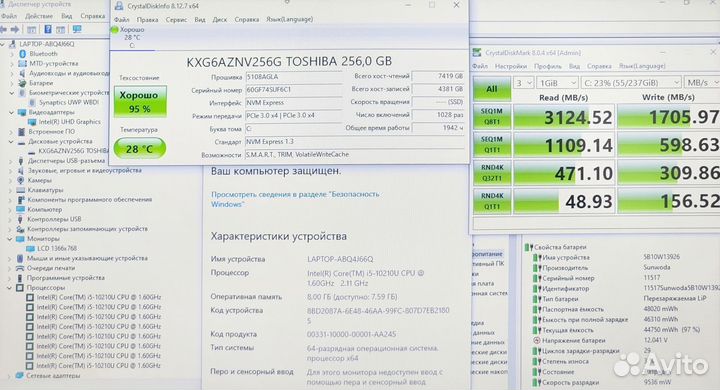Click the scan hardware monitor toolbar icon

[77, 29]
